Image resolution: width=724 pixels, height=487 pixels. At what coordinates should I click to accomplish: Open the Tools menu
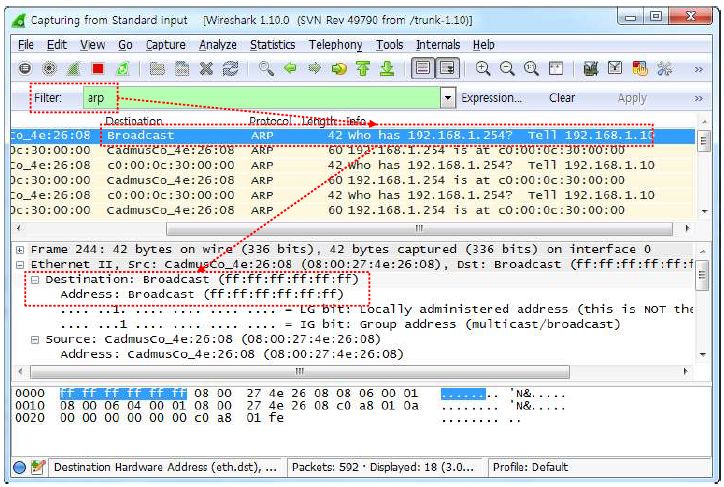coord(390,45)
